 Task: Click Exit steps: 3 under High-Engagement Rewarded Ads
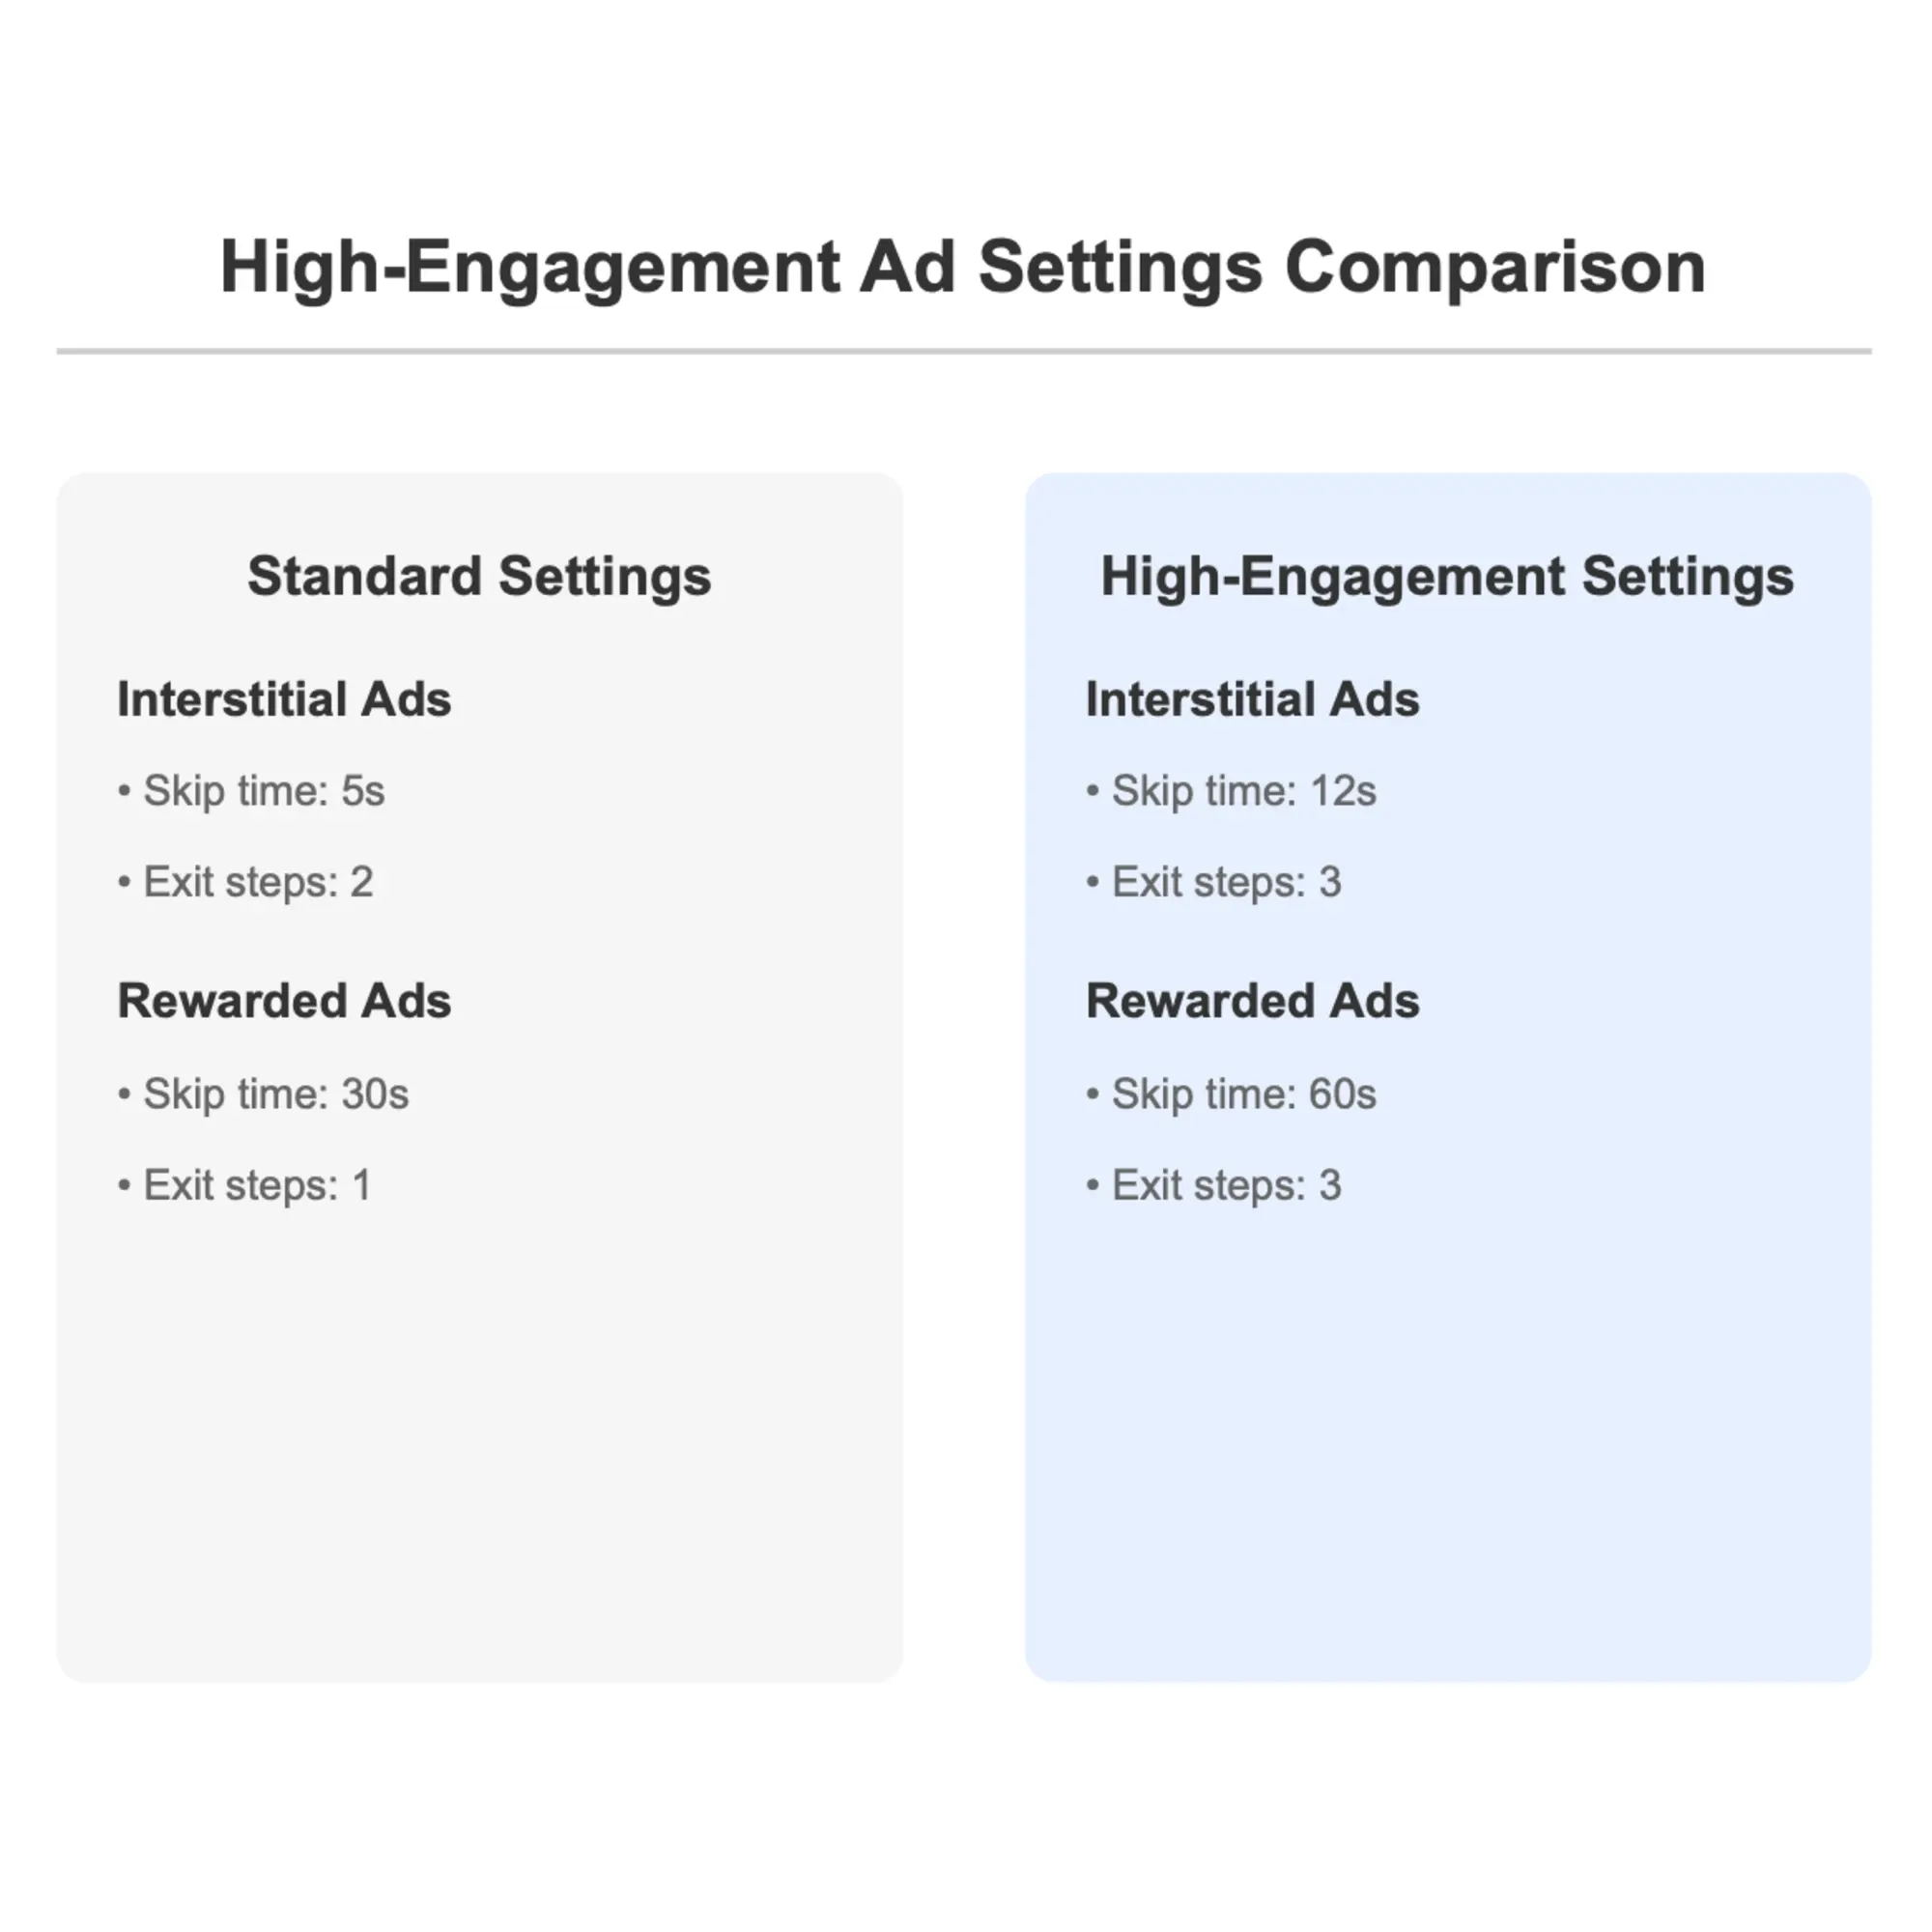point(1213,1185)
